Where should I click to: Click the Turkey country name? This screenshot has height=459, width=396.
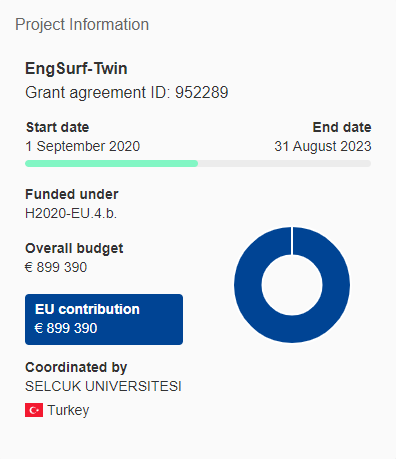pos(68,410)
